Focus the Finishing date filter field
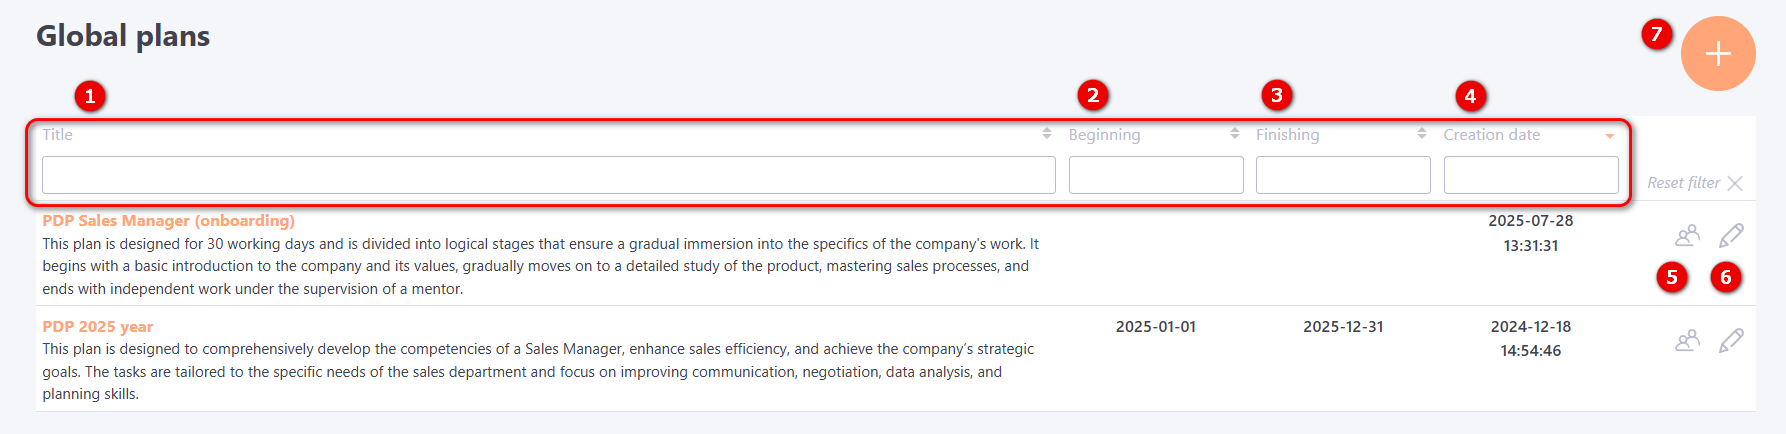The image size is (1786, 434). (1343, 175)
